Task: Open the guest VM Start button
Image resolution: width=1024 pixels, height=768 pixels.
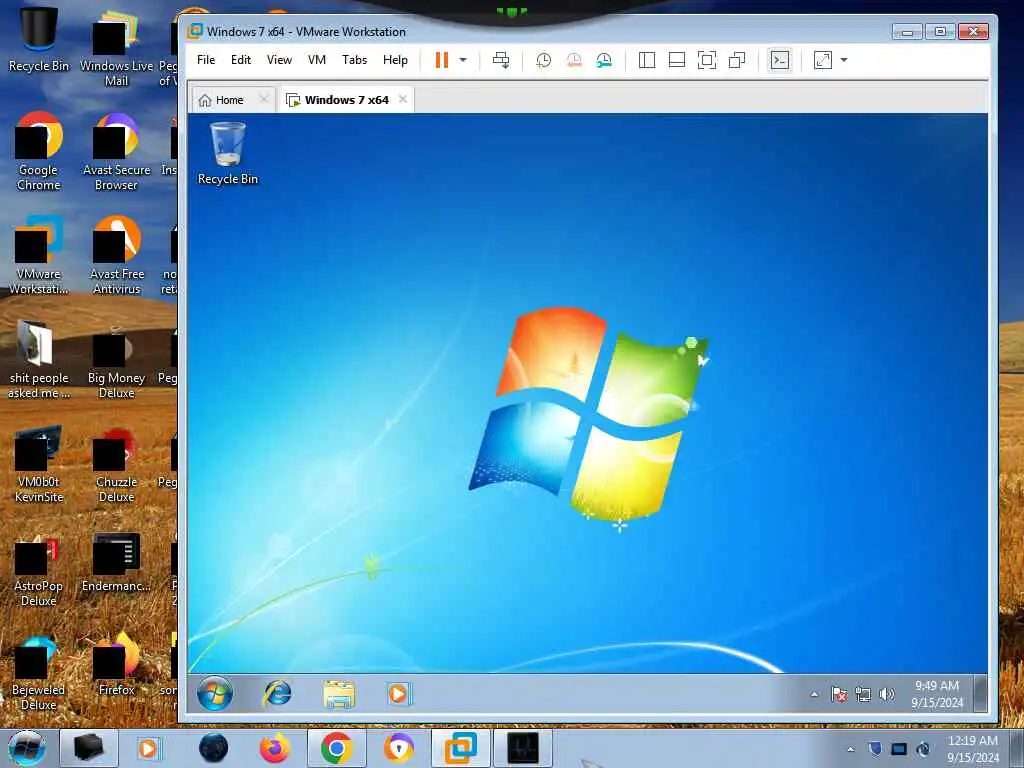Action: pyautogui.click(x=215, y=694)
